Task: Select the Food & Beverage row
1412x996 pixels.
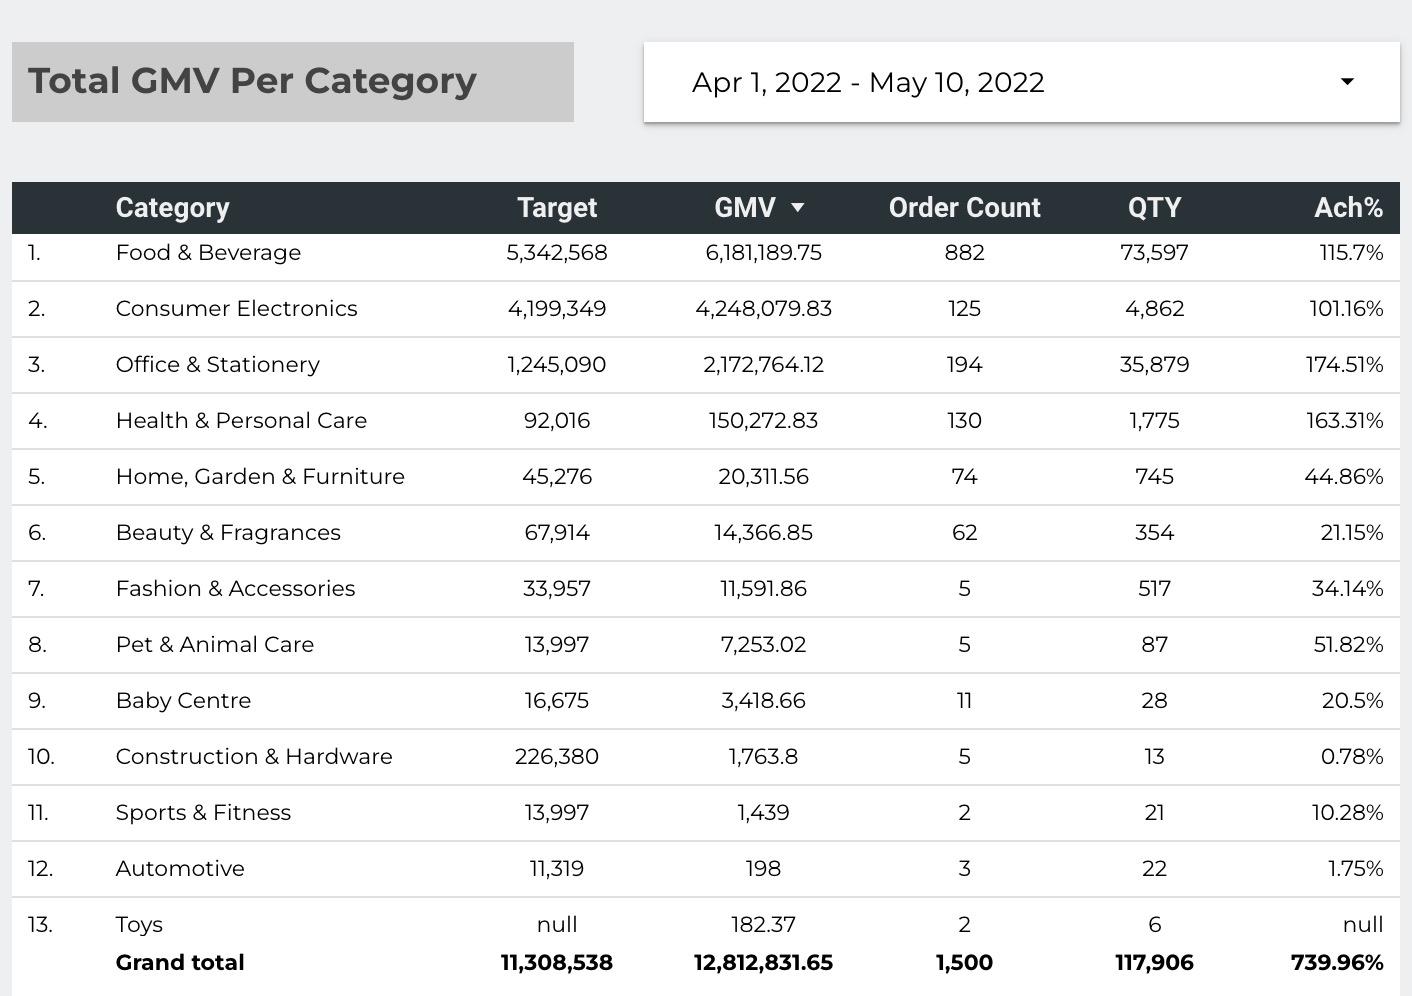Action: pyautogui.click(x=208, y=253)
